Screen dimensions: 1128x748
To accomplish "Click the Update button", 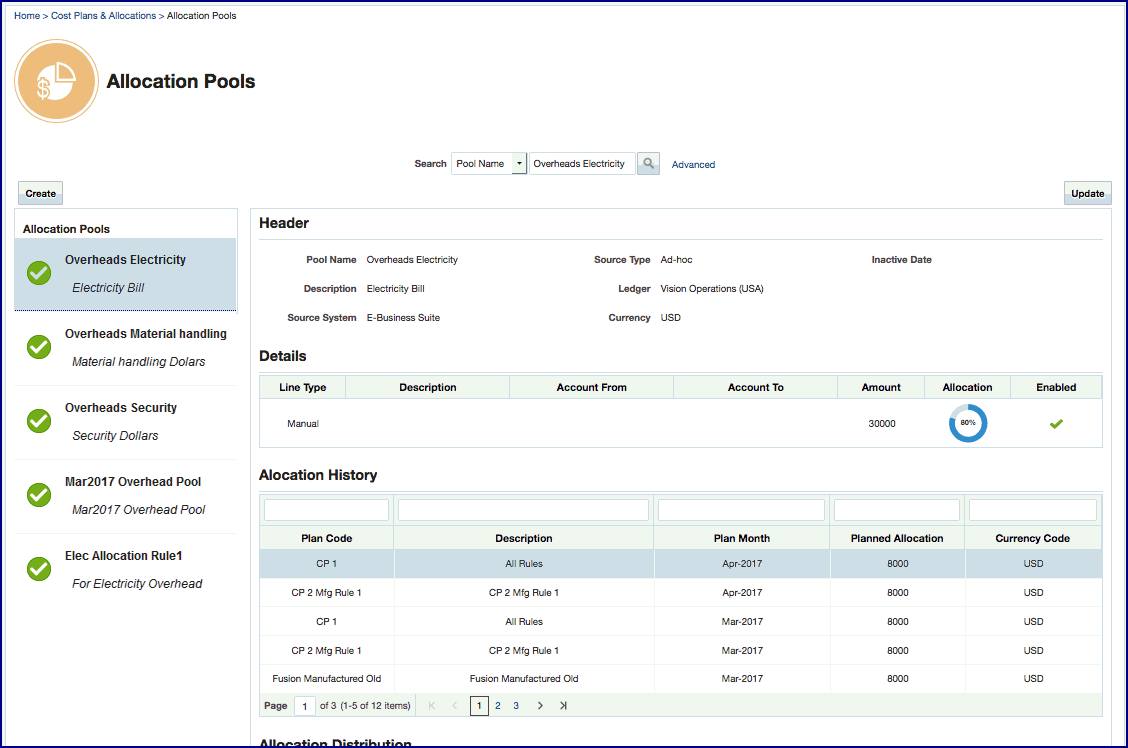I will [x=1088, y=193].
